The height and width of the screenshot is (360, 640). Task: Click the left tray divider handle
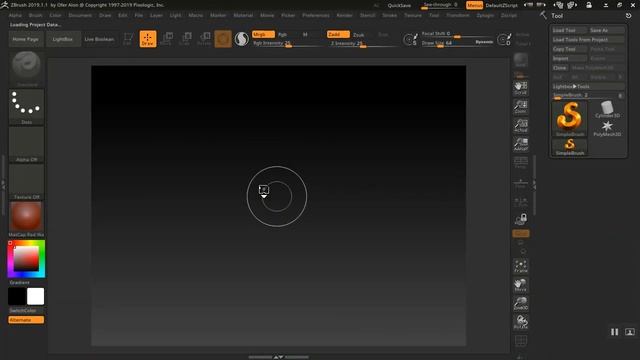[3, 184]
